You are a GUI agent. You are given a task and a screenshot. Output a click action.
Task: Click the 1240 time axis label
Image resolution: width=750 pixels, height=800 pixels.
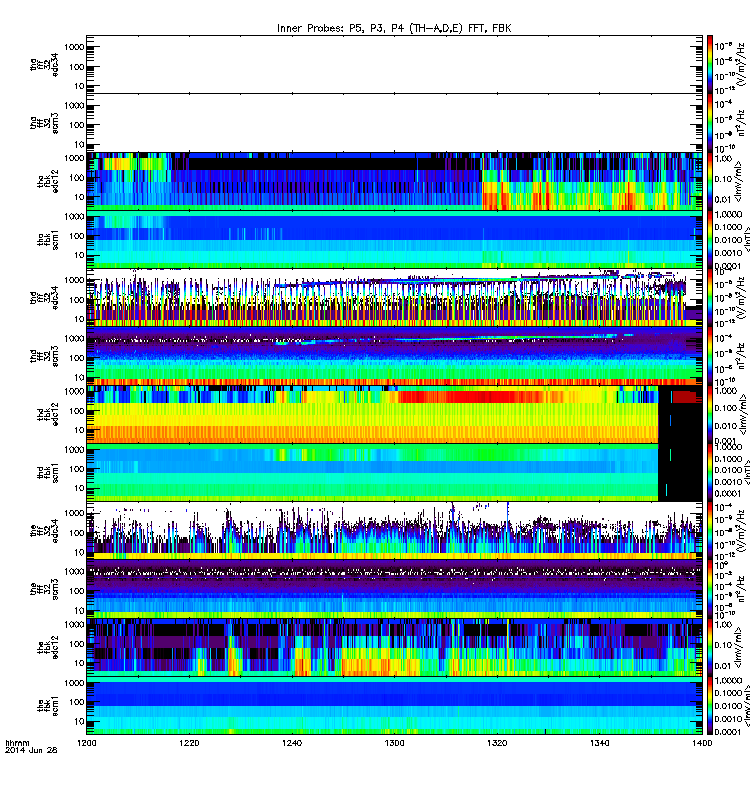click(x=292, y=743)
